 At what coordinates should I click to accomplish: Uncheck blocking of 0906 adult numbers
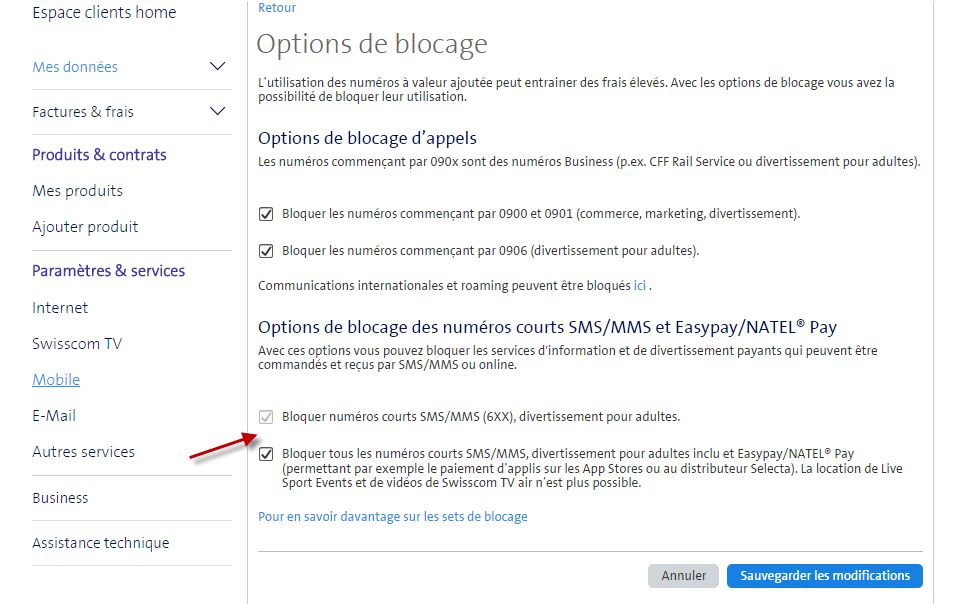tap(266, 251)
